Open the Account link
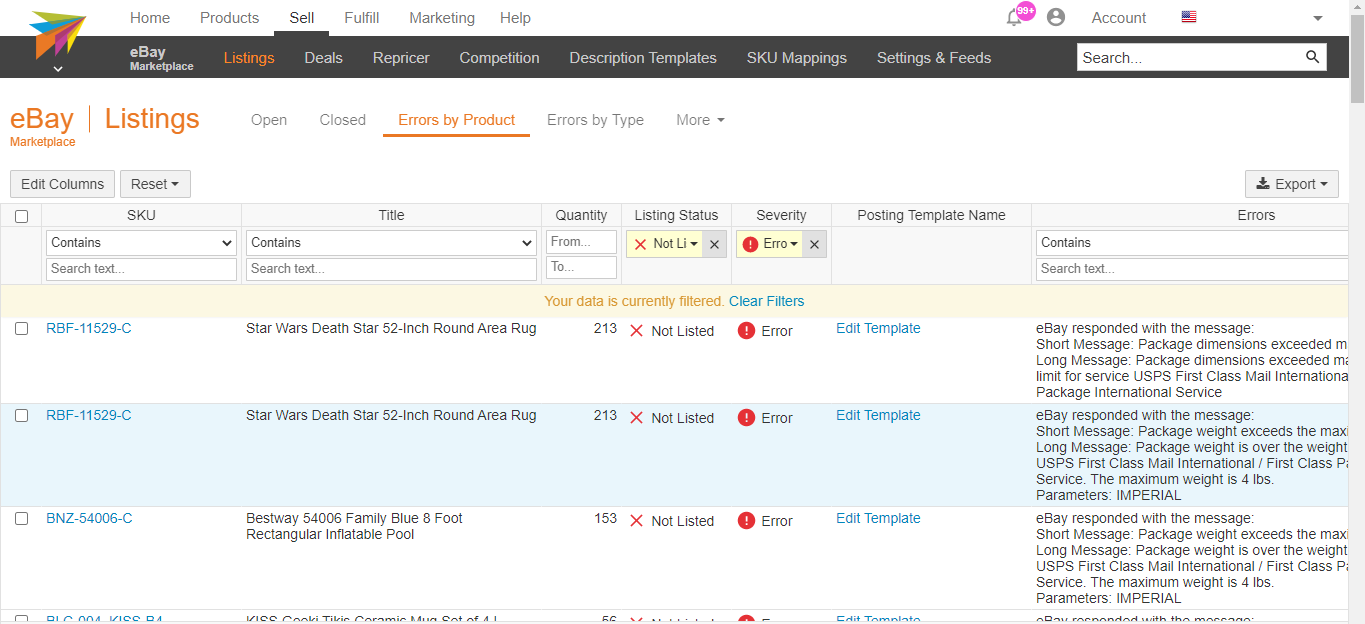 (1119, 18)
